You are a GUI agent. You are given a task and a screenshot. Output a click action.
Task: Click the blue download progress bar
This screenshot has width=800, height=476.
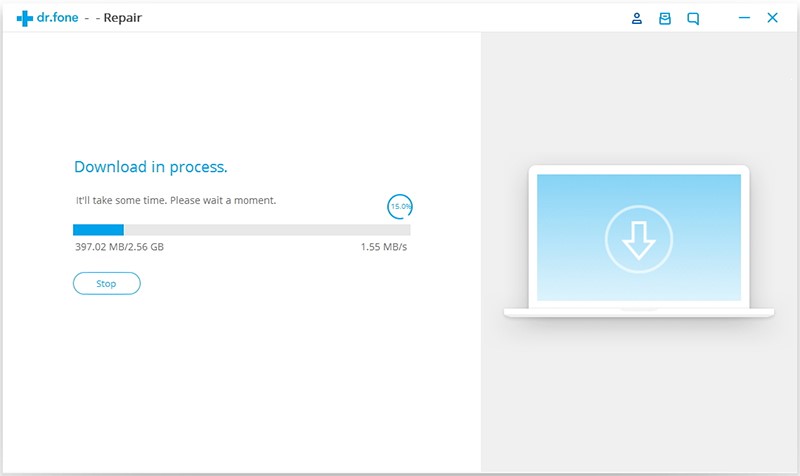click(242, 230)
